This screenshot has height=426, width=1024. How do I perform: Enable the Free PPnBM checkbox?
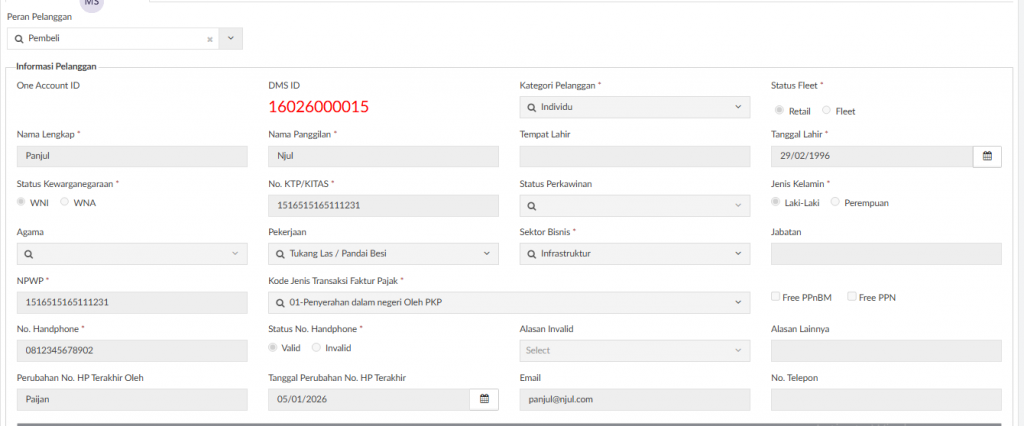coord(776,297)
